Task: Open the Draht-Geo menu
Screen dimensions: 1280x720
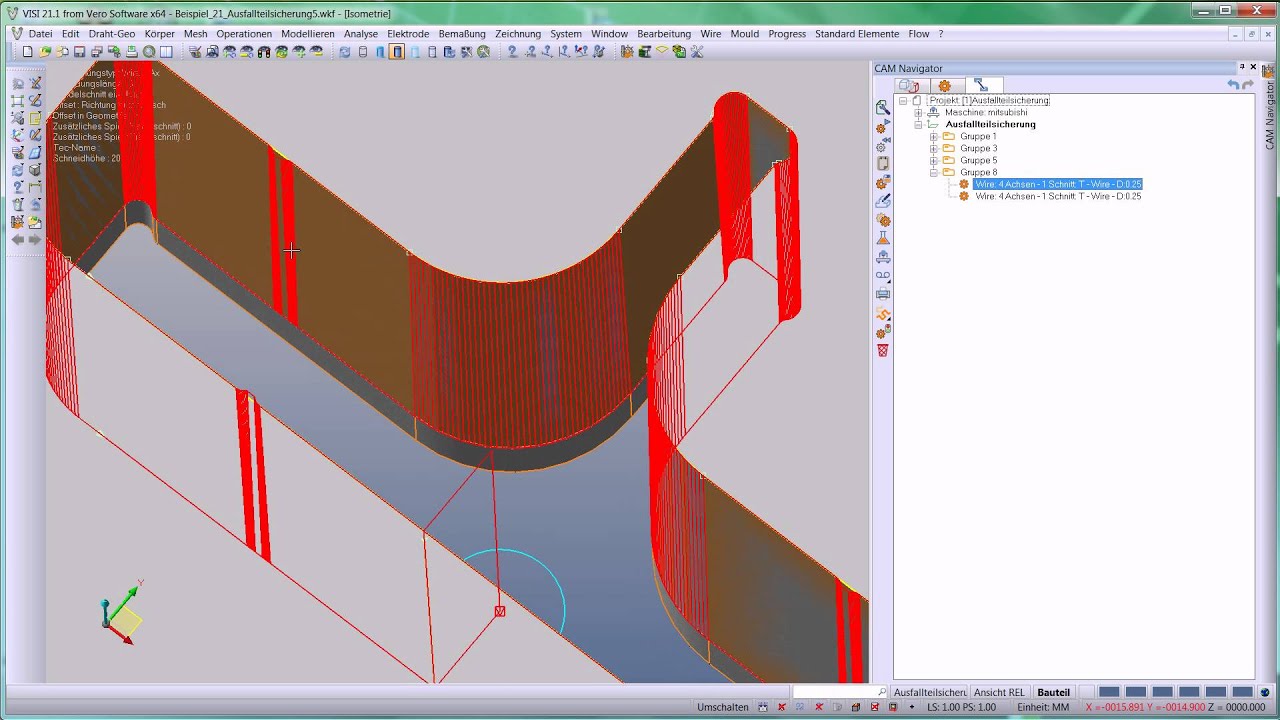Action: (x=112, y=34)
